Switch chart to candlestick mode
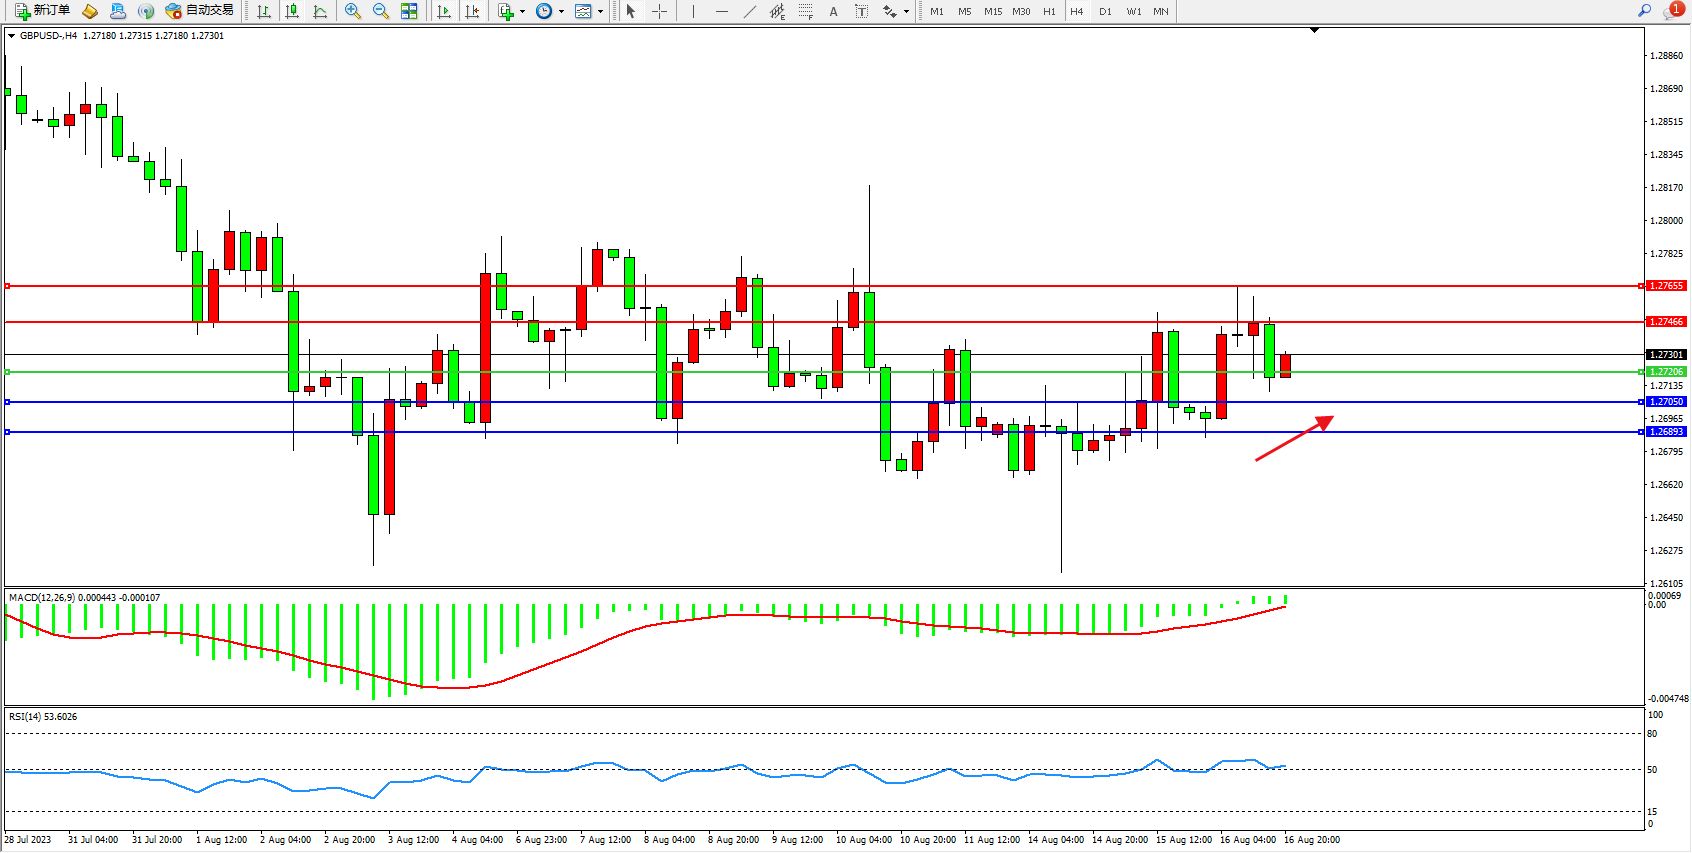 292,11
